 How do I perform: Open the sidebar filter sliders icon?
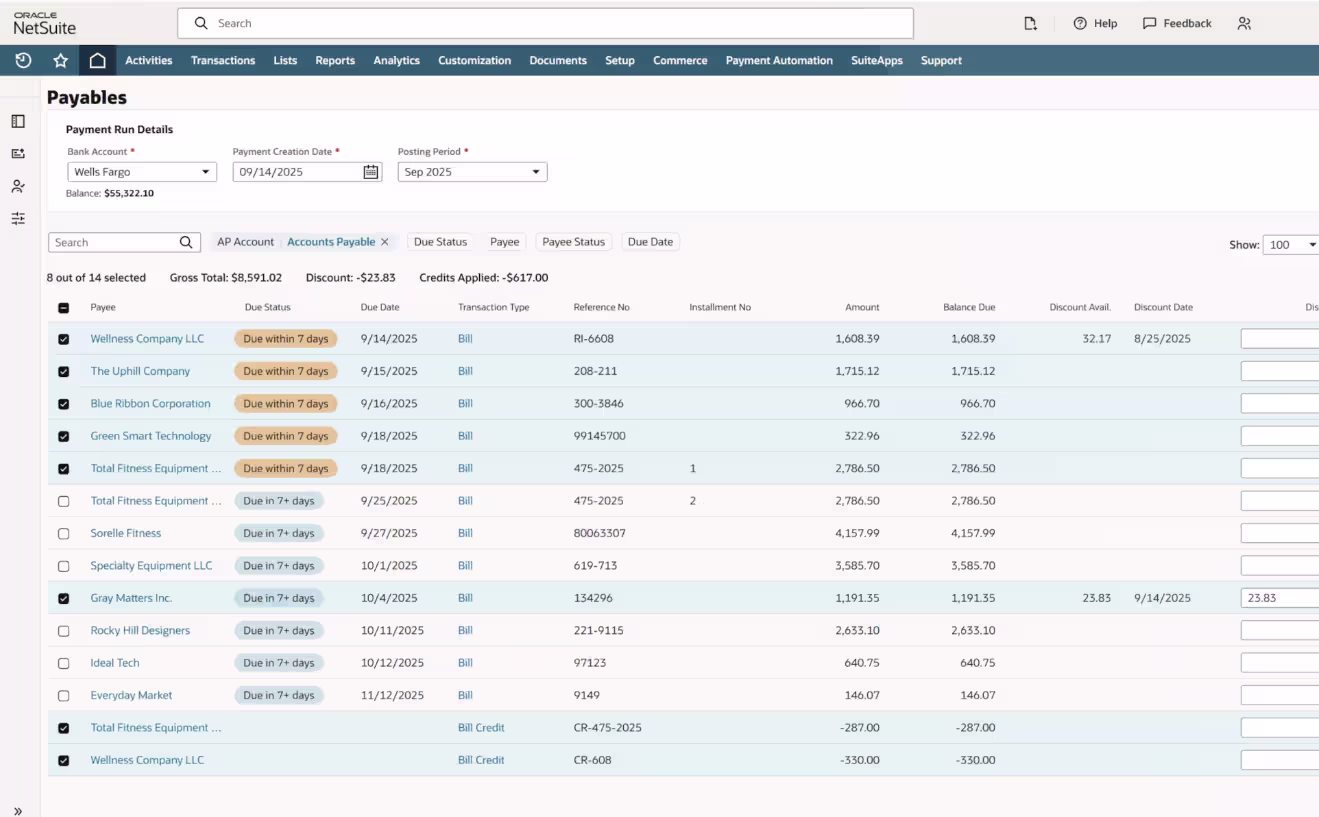tap(18, 218)
